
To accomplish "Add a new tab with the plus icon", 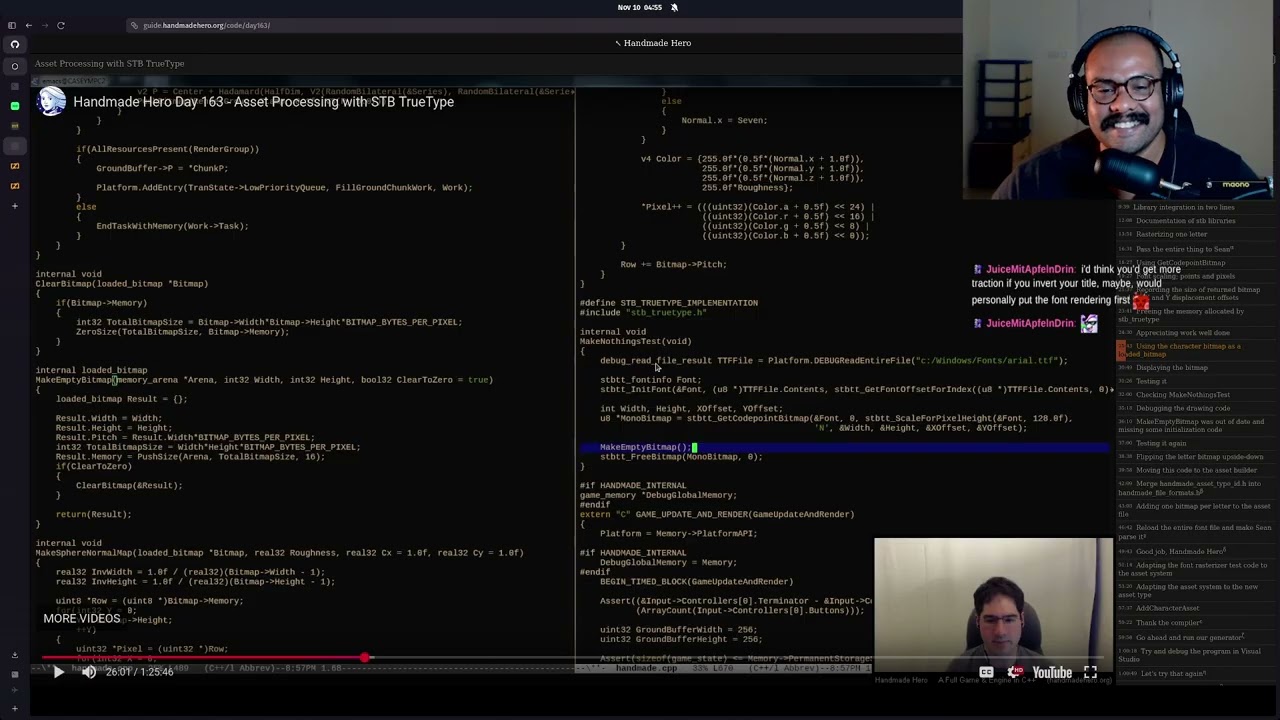I will [14, 206].
